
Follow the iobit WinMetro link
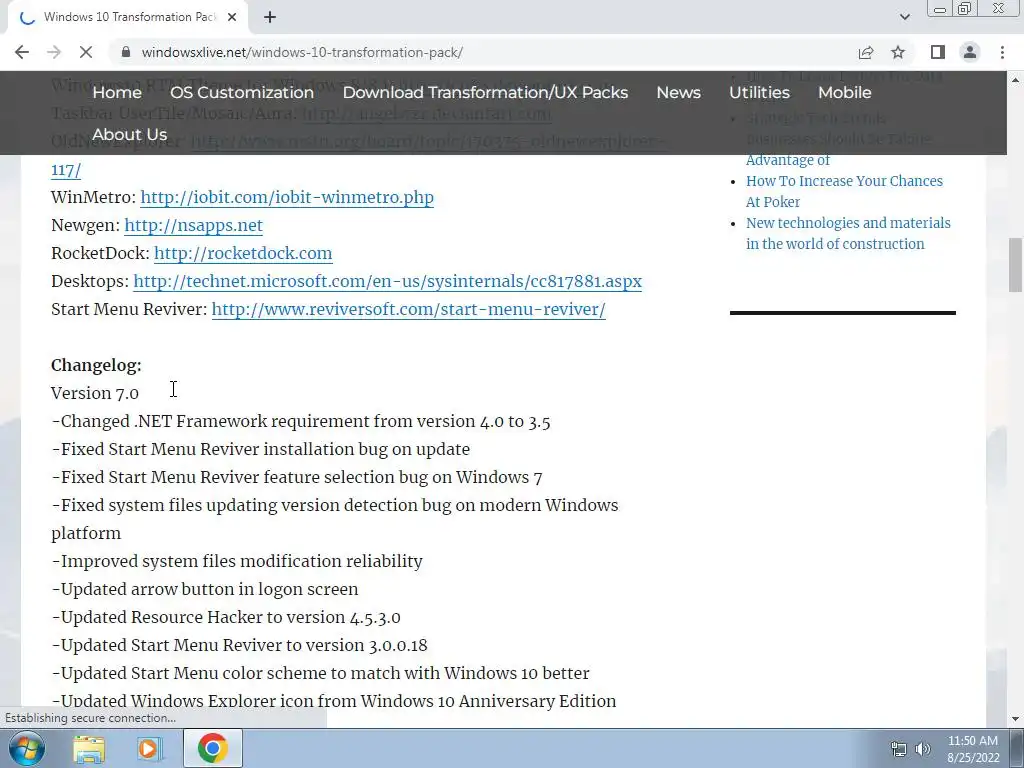click(287, 197)
